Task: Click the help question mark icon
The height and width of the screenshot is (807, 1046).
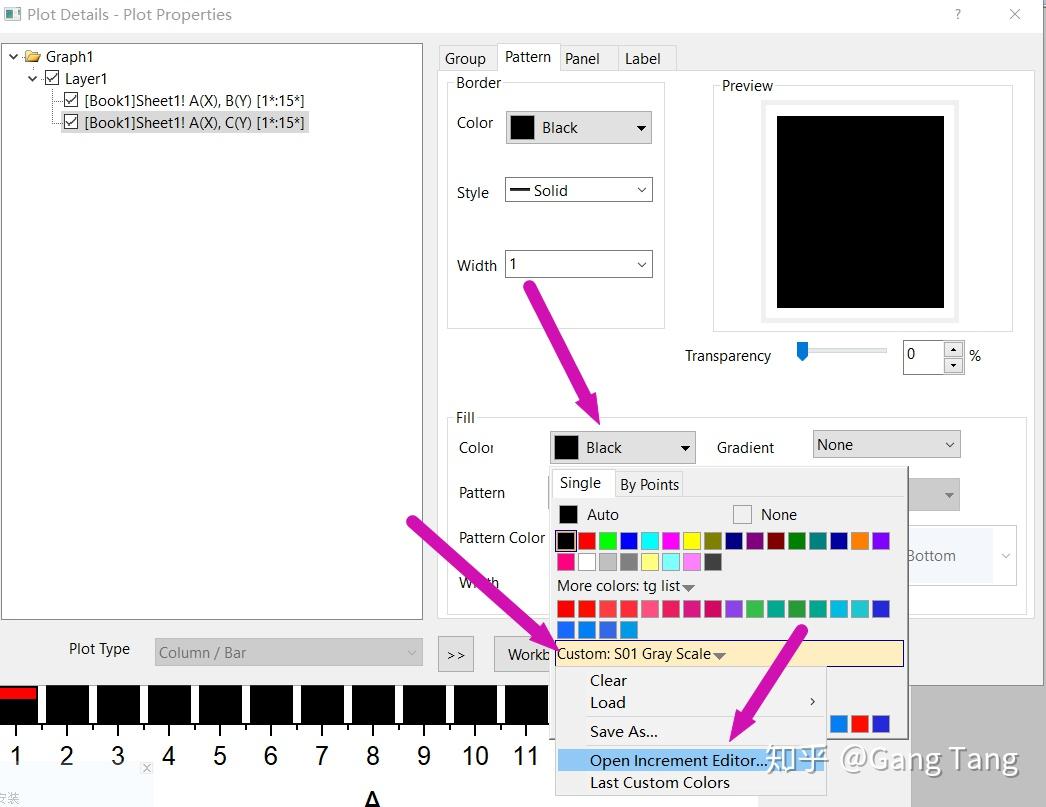Action: 958,14
